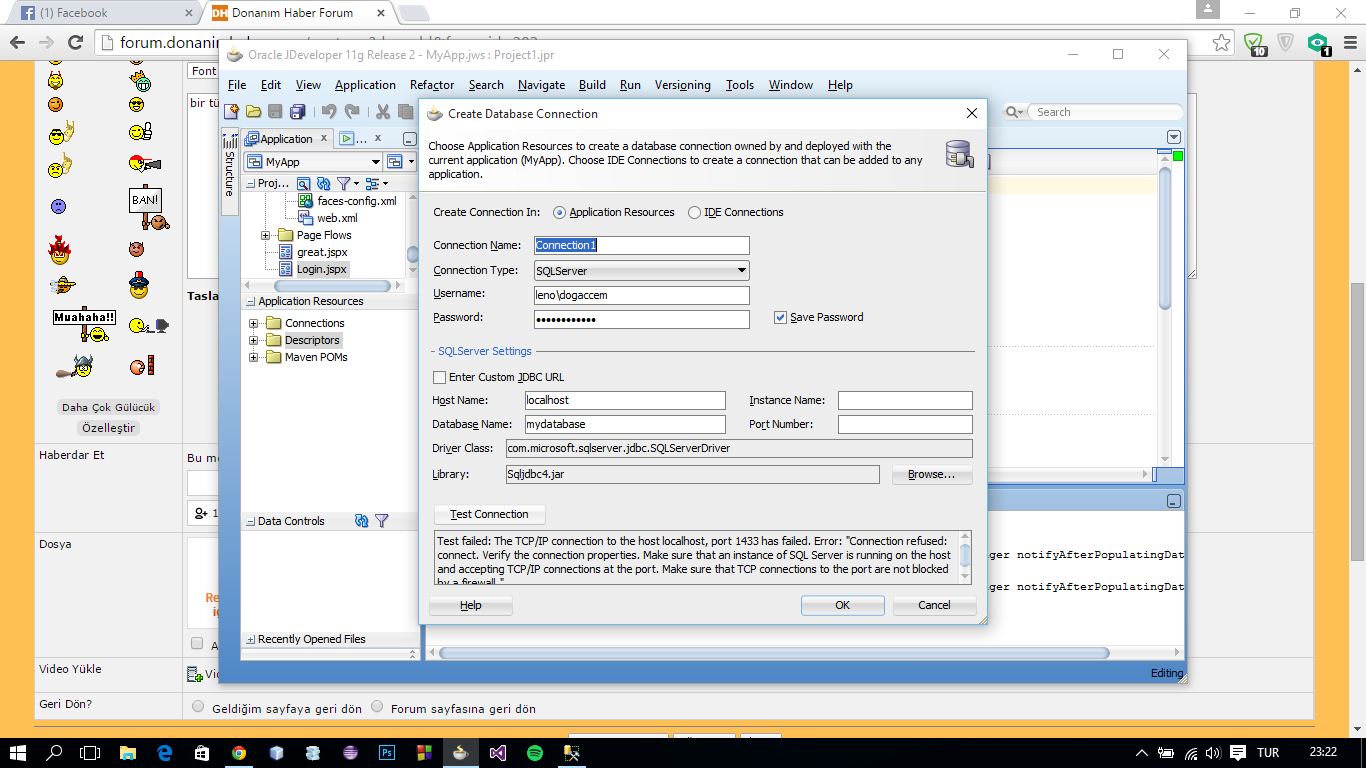Click the Test Connection button
The height and width of the screenshot is (768, 1366).
489,514
